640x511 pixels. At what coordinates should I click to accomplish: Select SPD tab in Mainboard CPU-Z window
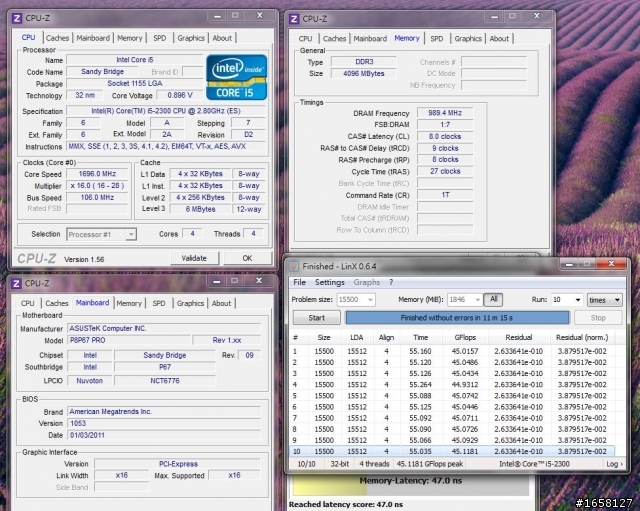coord(159,303)
